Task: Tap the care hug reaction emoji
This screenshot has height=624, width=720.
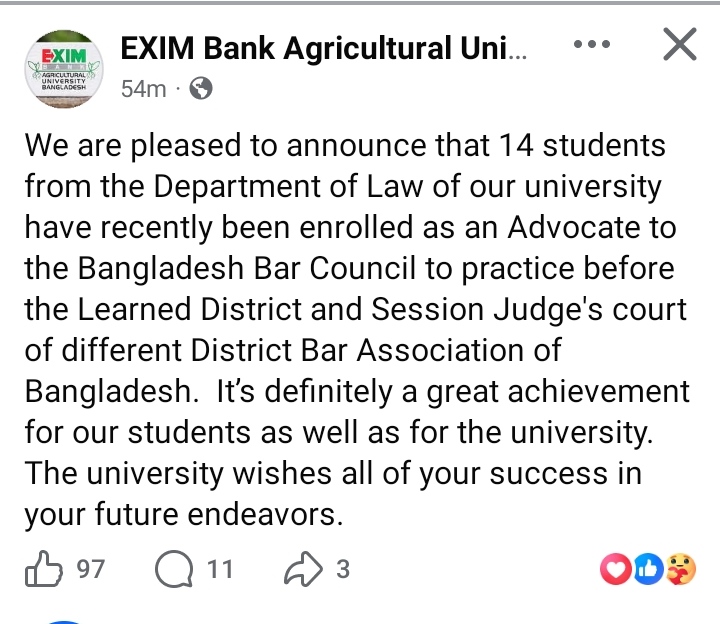Action: tap(680, 569)
